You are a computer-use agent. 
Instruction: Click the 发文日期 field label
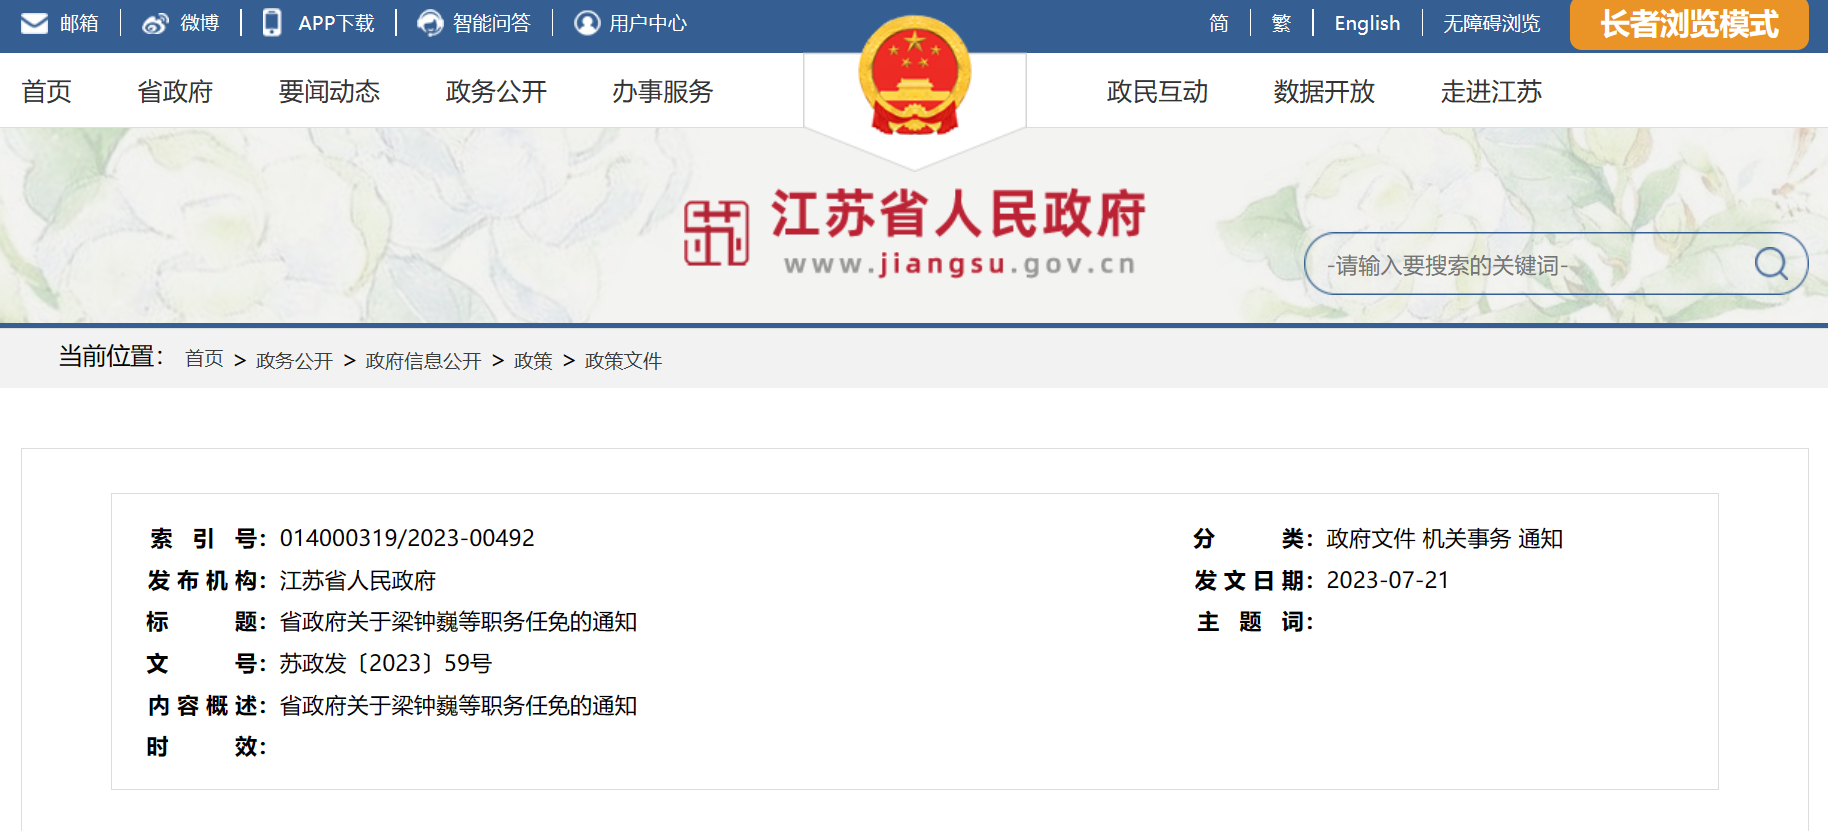1254,580
